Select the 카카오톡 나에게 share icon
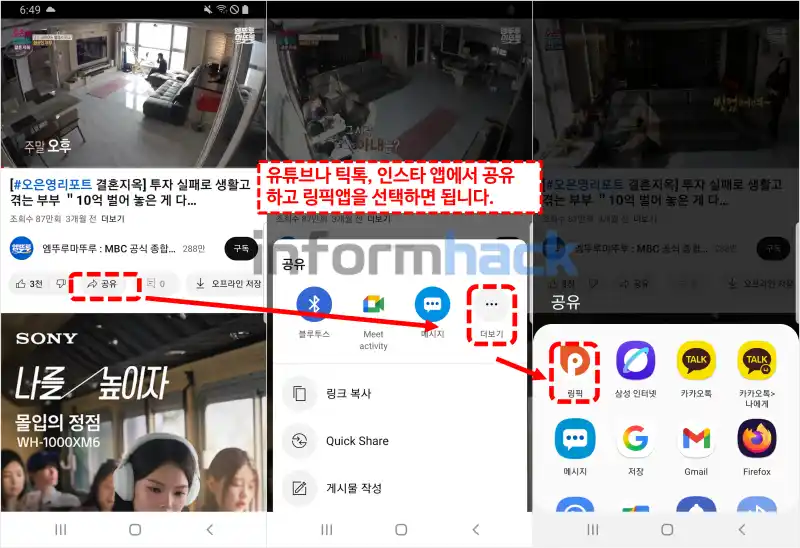Image resolution: width=800 pixels, height=548 pixels. tap(756, 361)
